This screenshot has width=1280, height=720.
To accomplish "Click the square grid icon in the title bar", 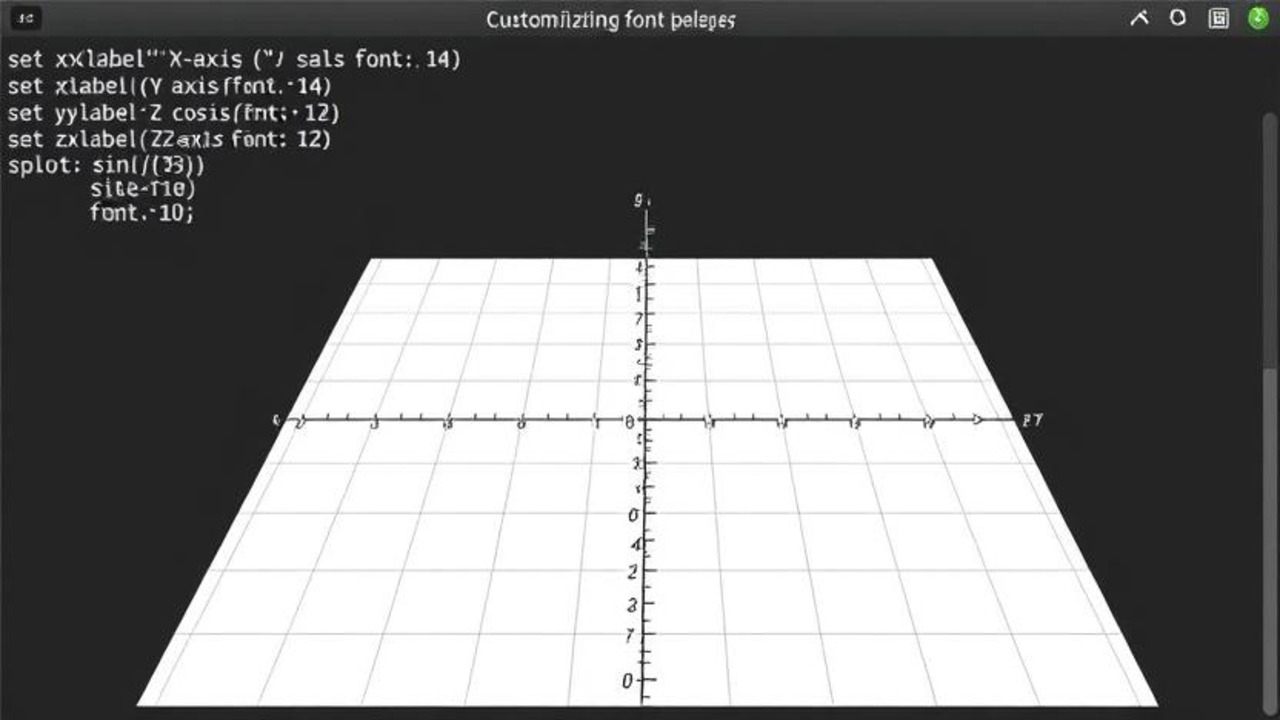I will [x=1218, y=18].
